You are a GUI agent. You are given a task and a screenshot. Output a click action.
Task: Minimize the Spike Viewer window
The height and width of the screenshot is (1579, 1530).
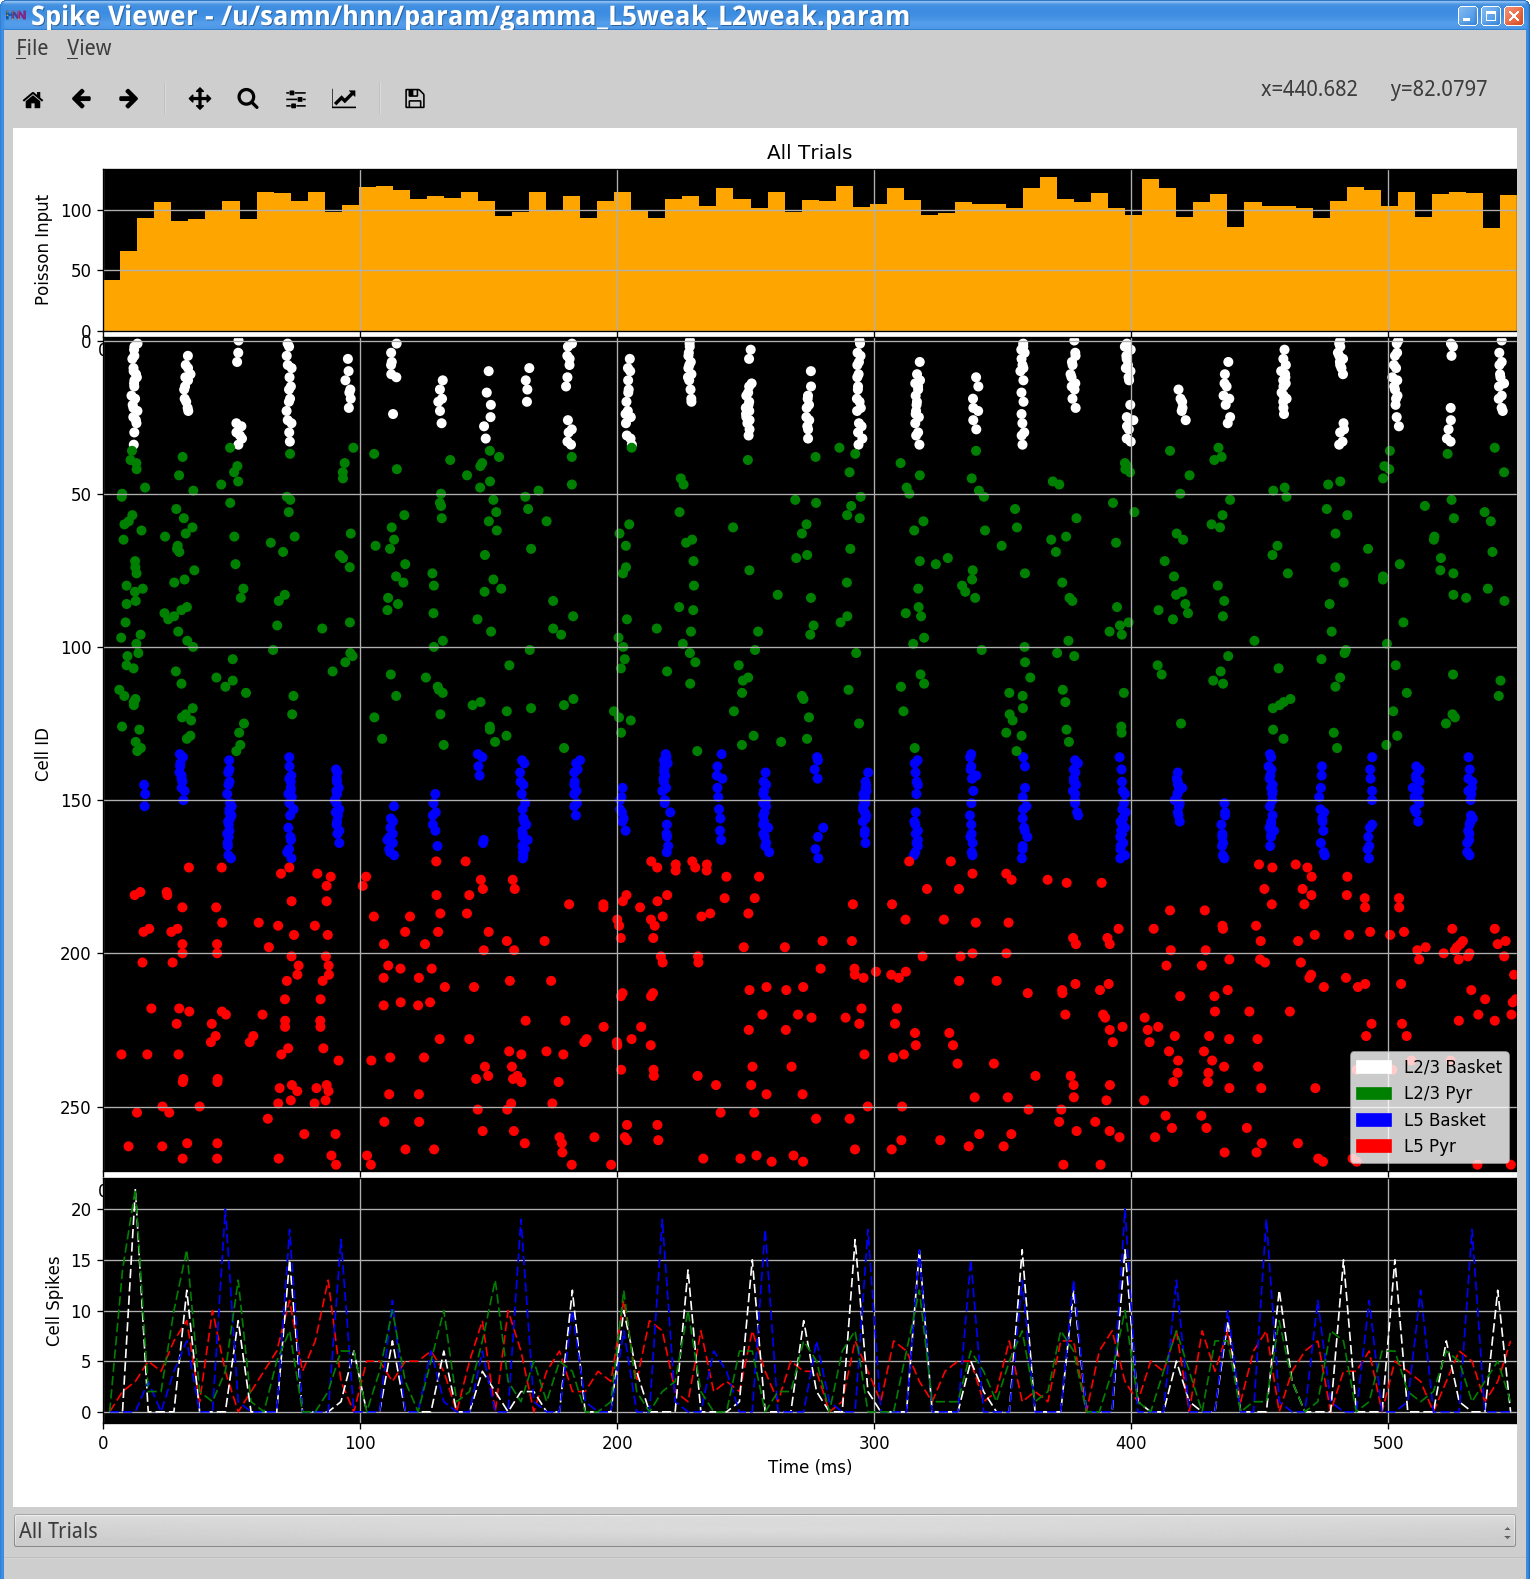1467,16
